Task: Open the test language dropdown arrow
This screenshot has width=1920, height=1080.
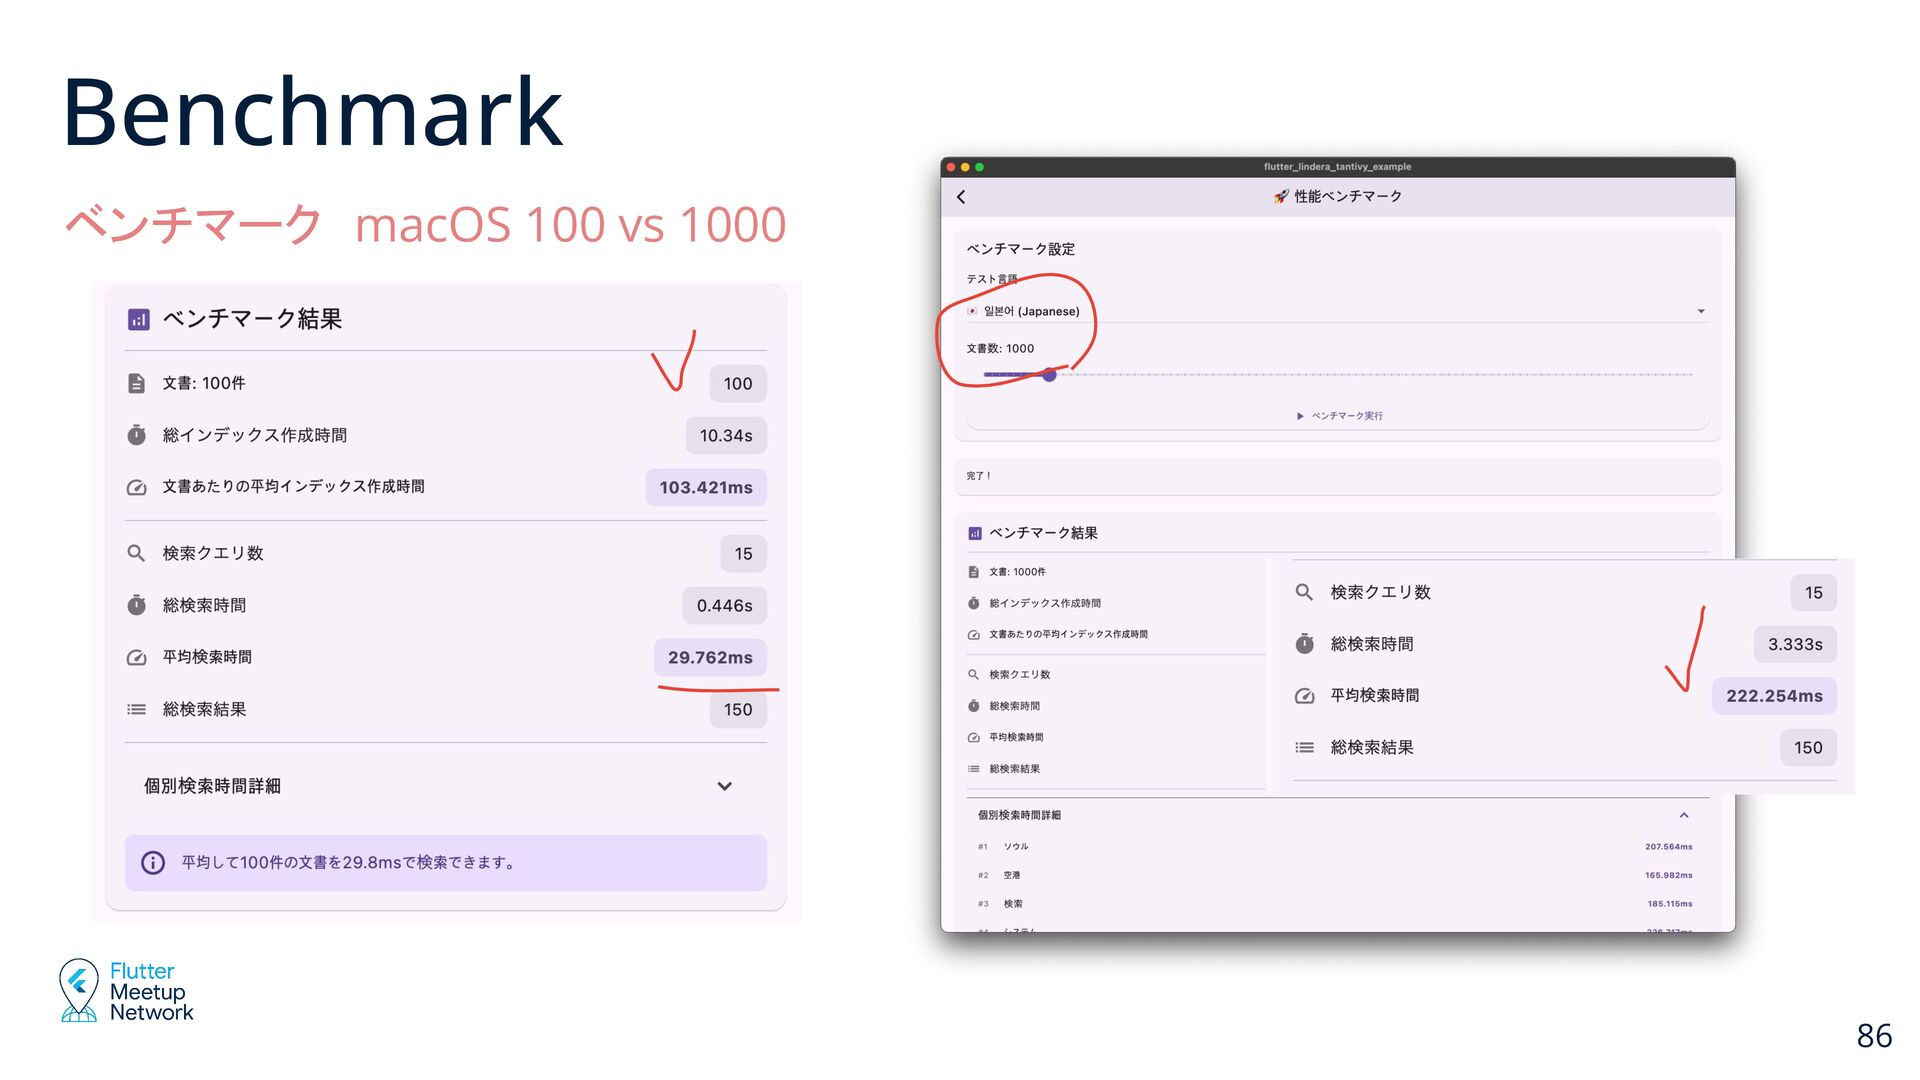Action: (1701, 312)
